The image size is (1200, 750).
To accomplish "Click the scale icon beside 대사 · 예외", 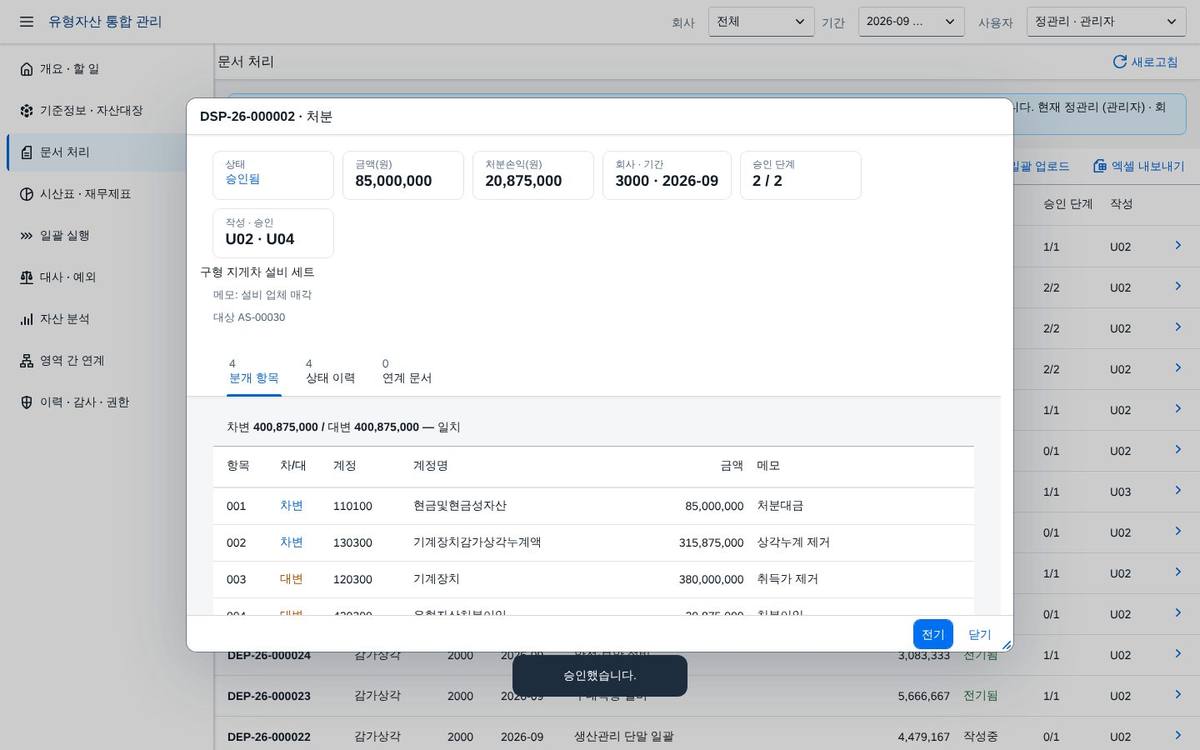I will (26, 277).
